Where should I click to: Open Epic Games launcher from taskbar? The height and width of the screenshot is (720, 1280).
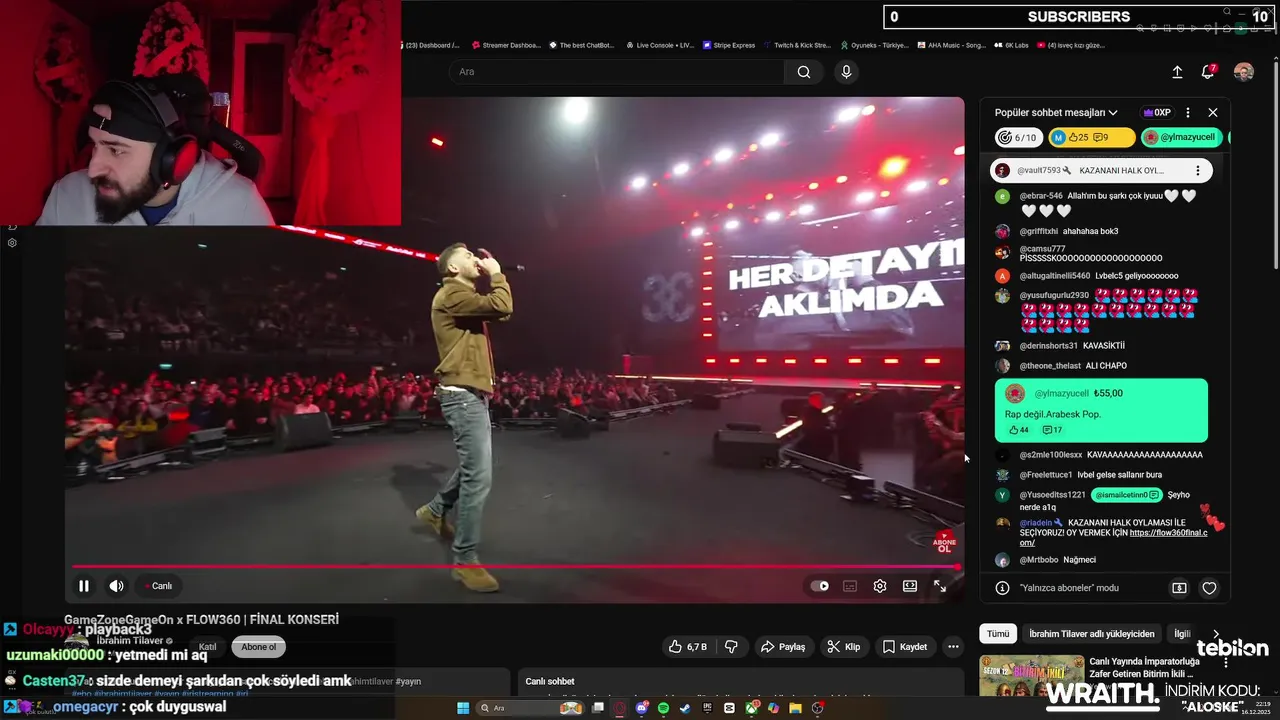(707, 708)
